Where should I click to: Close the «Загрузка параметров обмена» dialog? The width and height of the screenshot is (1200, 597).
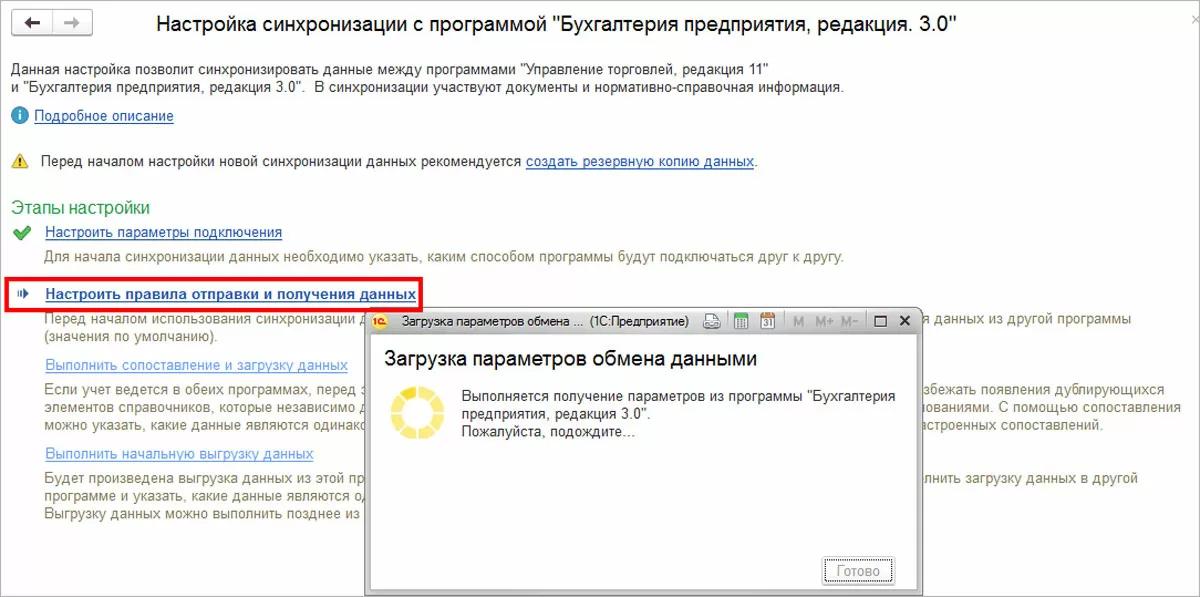(905, 322)
